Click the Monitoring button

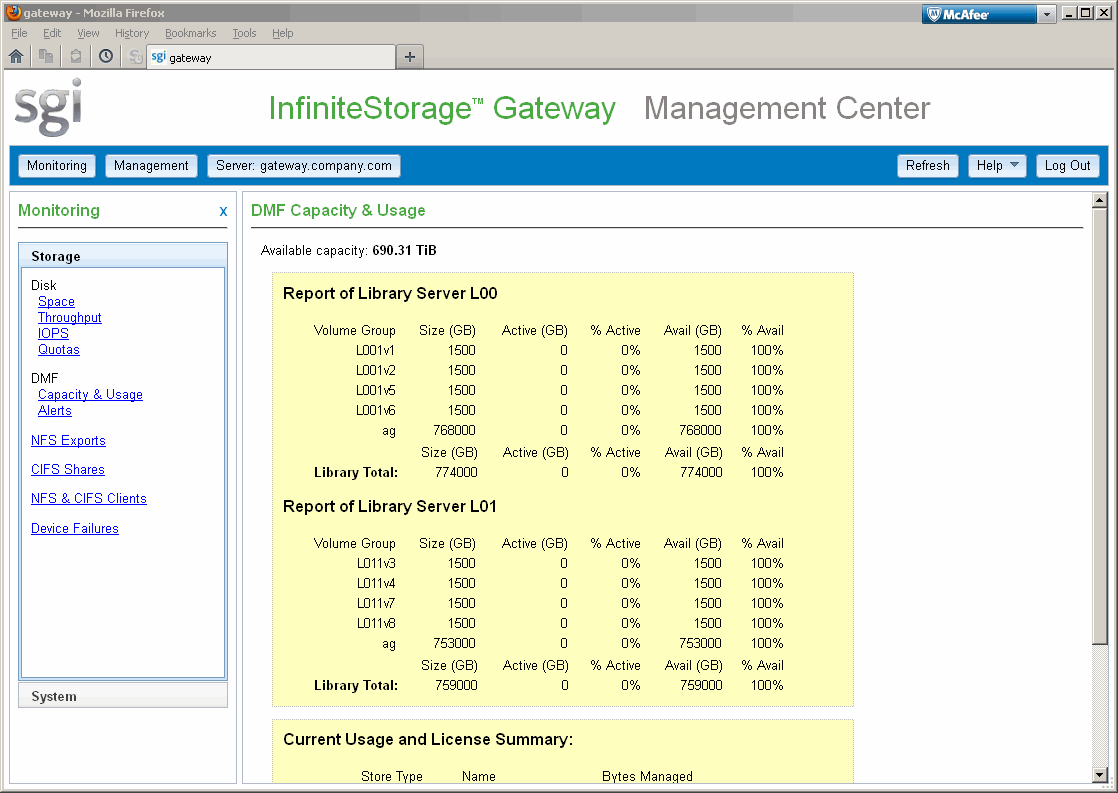(57, 165)
